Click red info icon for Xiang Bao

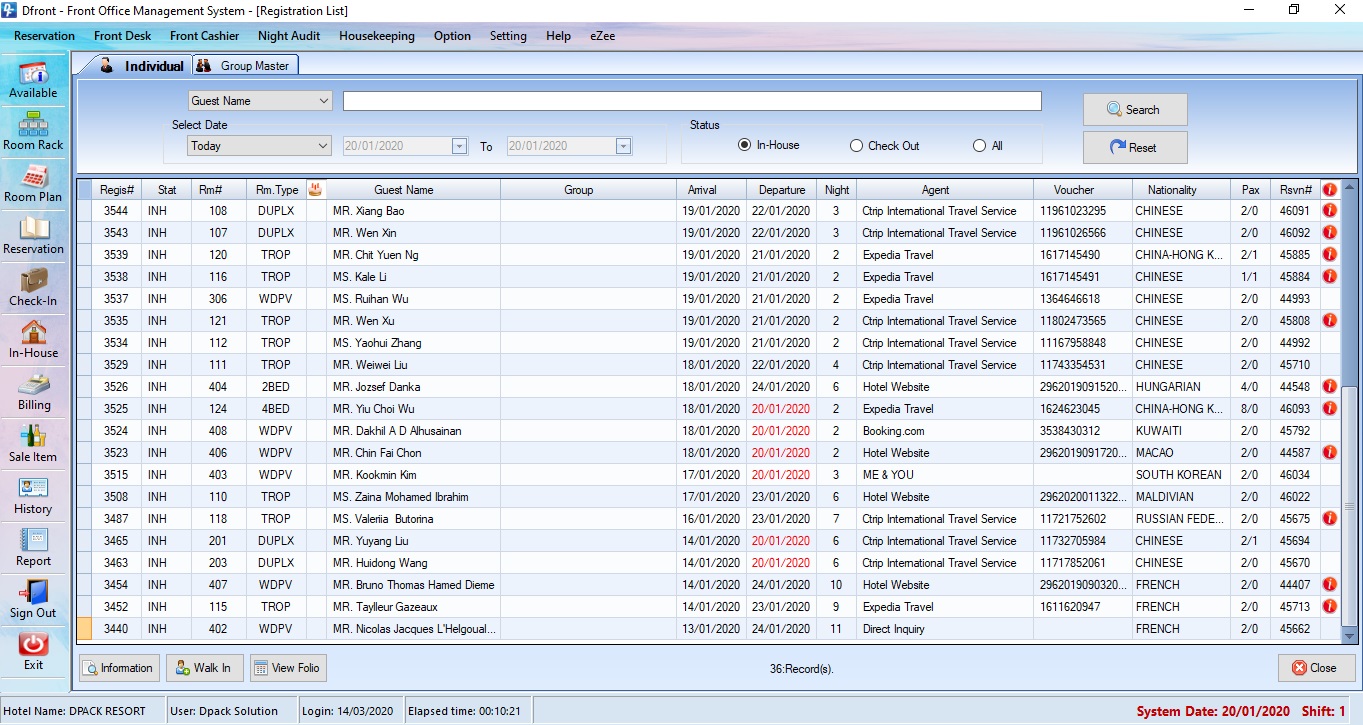point(1330,211)
